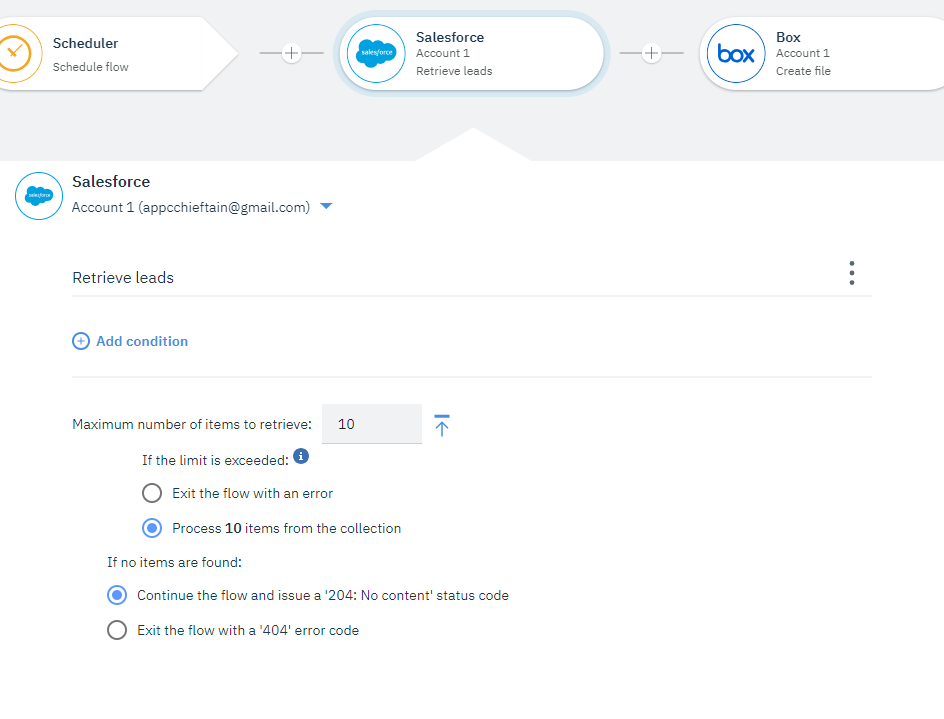Viewport: 944px width, 719px height.
Task: Add a node between Salesforce and Box
Action: click(x=651, y=53)
